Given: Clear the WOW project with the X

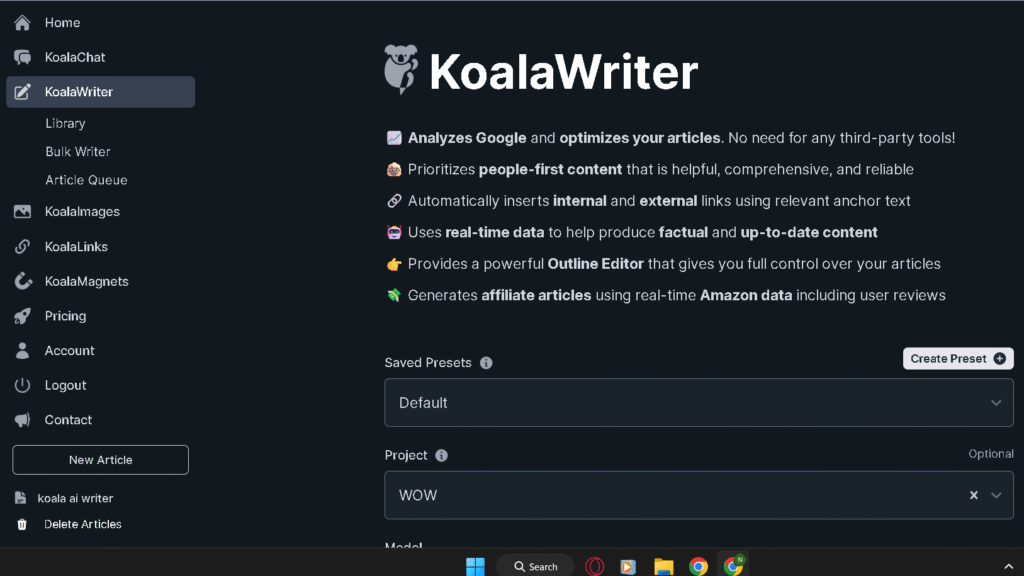Looking at the screenshot, I should (x=973, y=495).
